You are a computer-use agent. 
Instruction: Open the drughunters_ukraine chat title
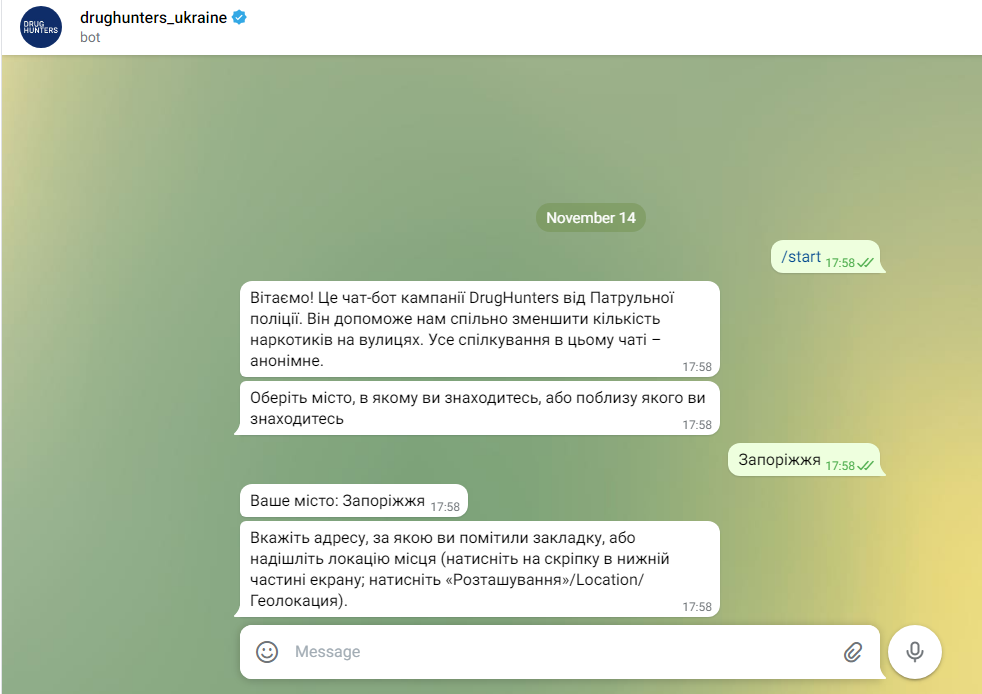(x=153, y=18)
